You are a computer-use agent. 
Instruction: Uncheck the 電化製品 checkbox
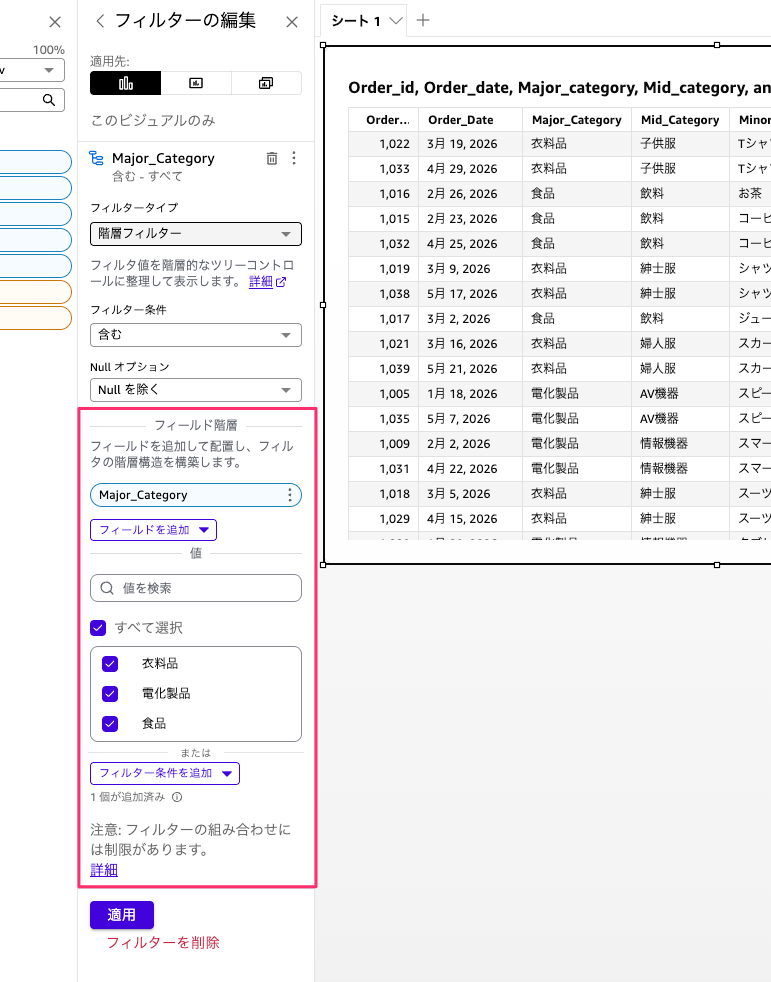click(x=110, y=694)
